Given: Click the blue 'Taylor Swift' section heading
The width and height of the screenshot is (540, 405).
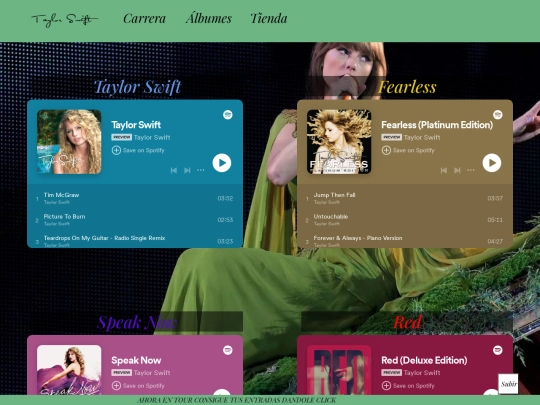Looking at the screenshot, I should (137, 87).
